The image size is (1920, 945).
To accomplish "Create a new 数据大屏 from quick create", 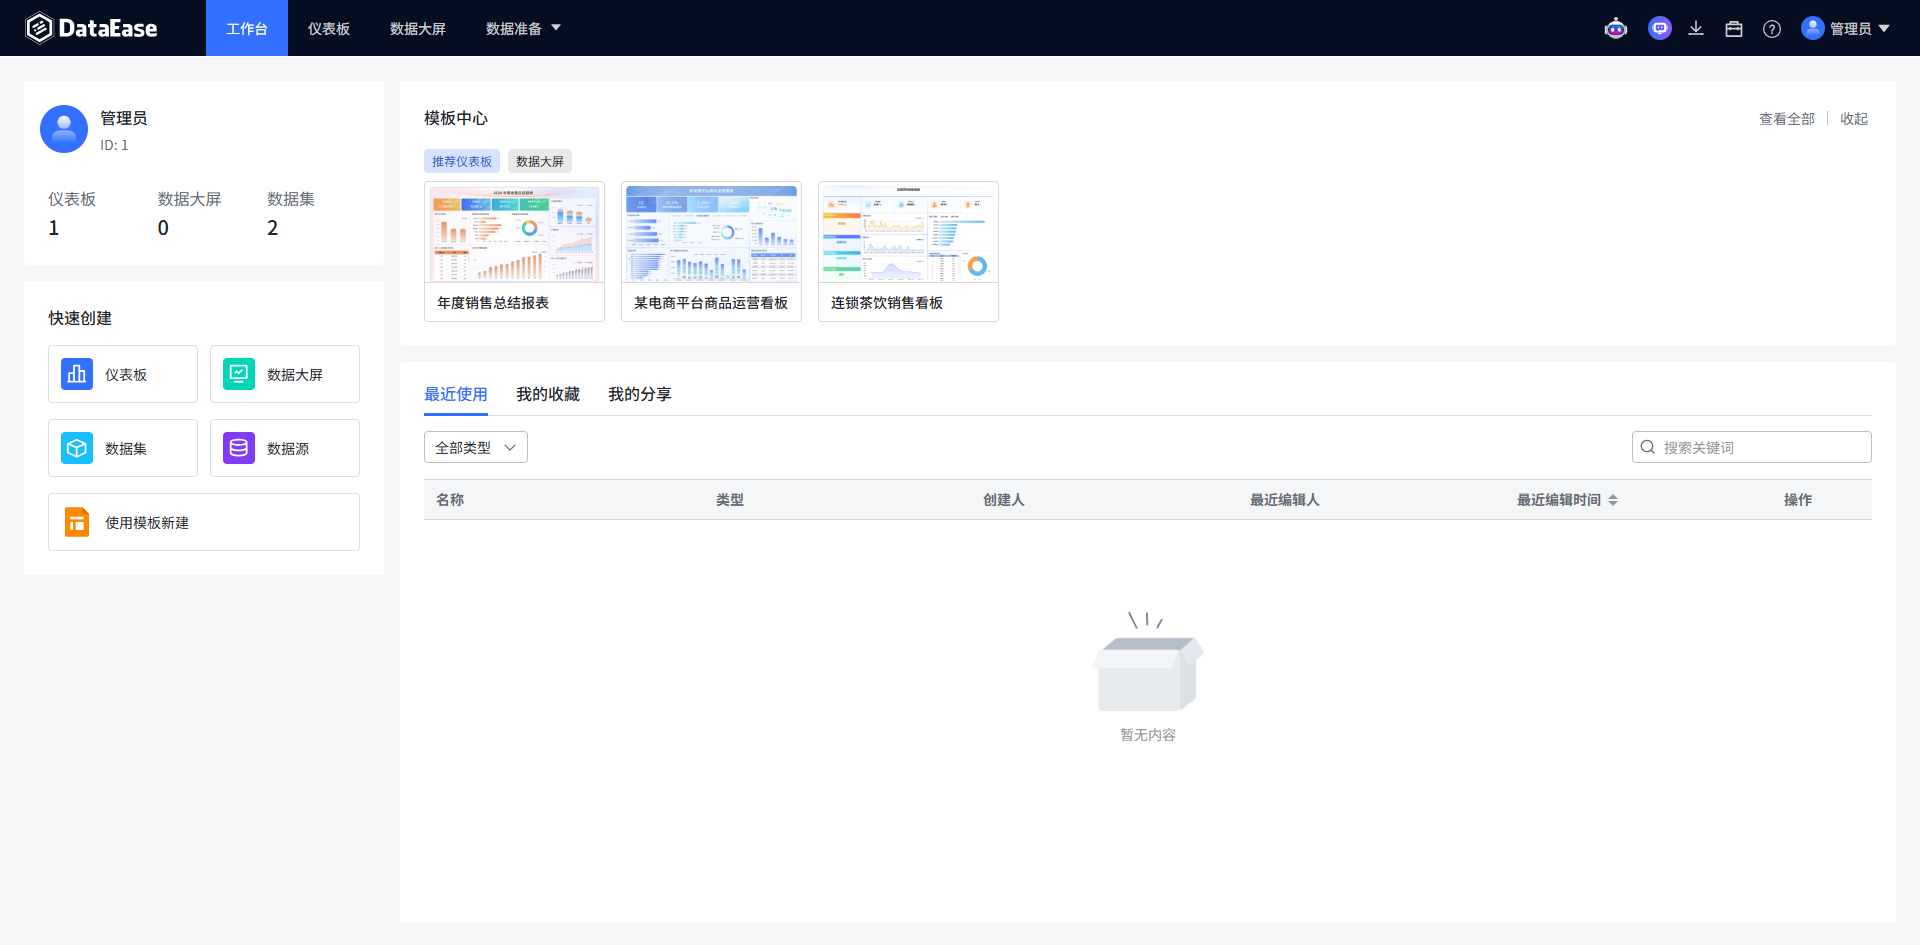I will (285, 374).
